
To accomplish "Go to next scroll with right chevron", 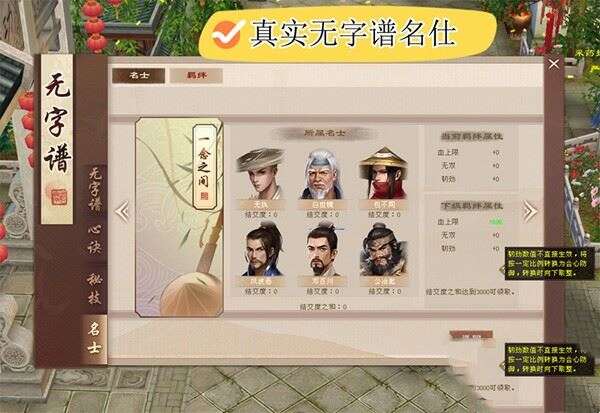I will coord(530,211).
